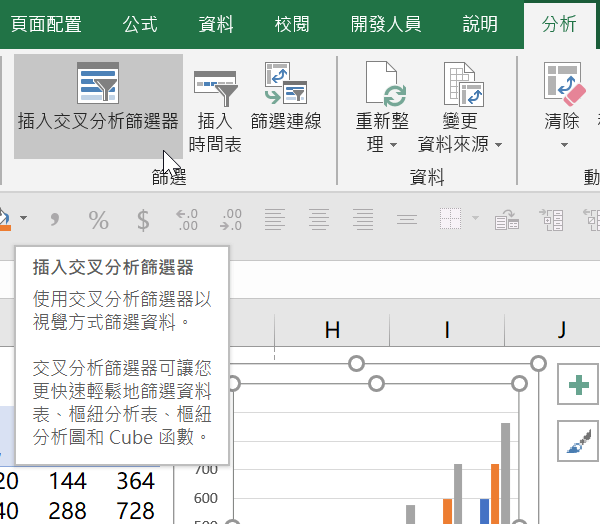Open 篩選連線 filter connections
Image resolution: width=600 pixels, height=524 pixels.
click(286, 96)
